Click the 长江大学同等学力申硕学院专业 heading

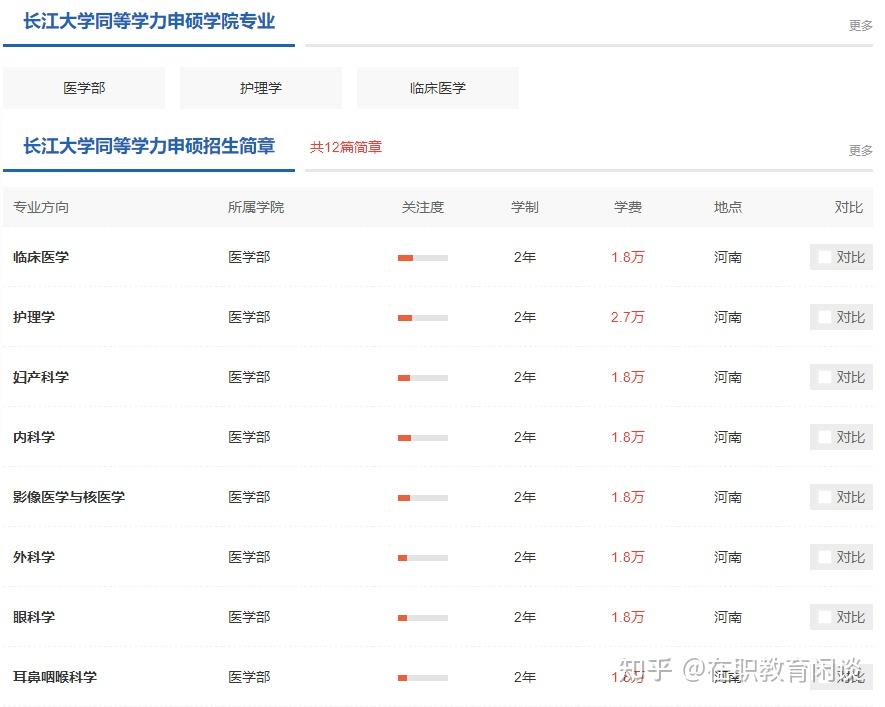[x=149, y=21]
